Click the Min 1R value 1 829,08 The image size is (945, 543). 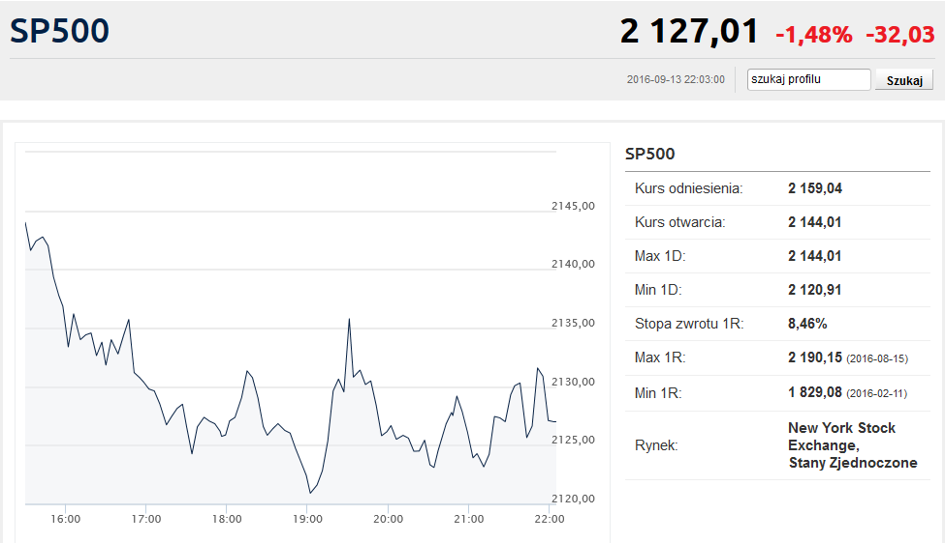tap(815, 392)
